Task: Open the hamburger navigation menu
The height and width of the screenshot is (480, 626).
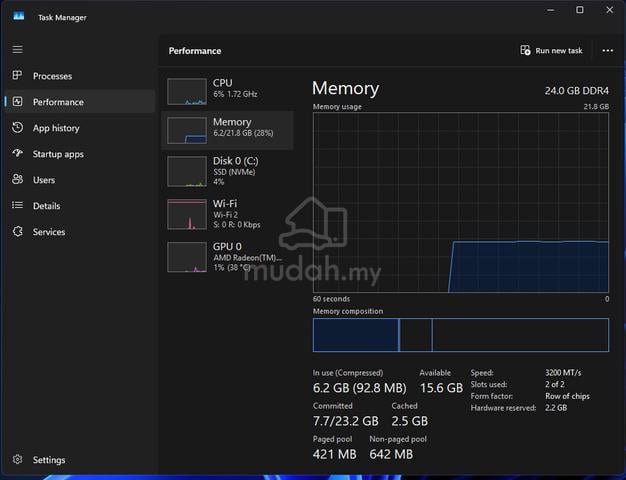Action: [17, 50]
